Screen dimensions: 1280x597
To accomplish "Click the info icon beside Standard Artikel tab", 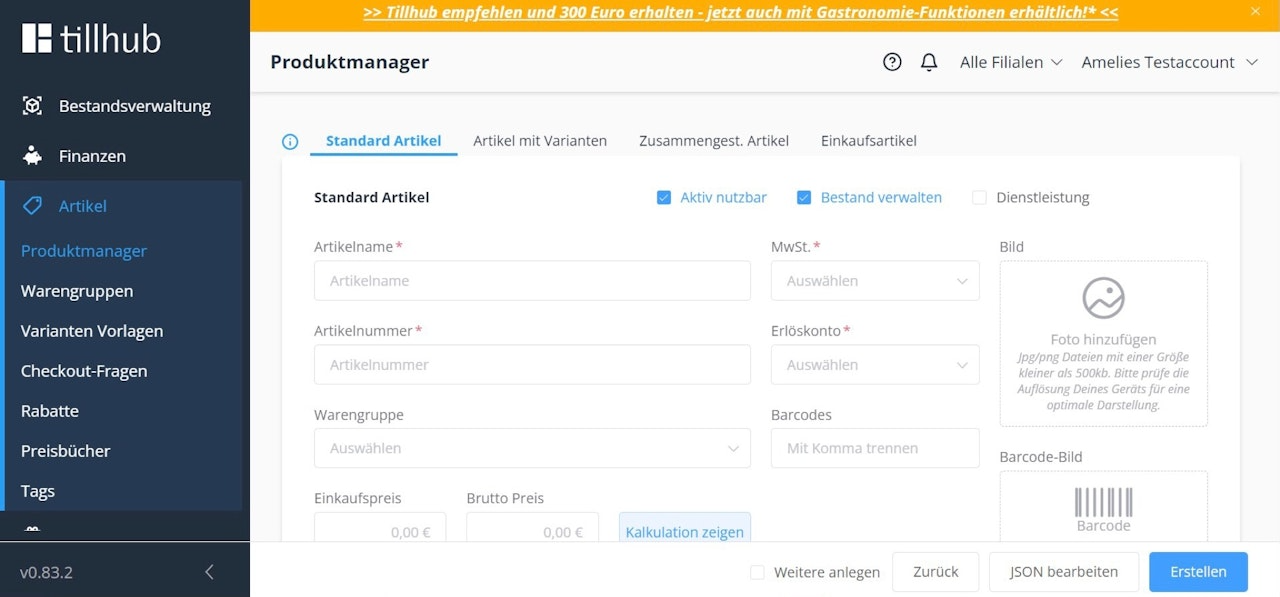I will tap(290, 142).
